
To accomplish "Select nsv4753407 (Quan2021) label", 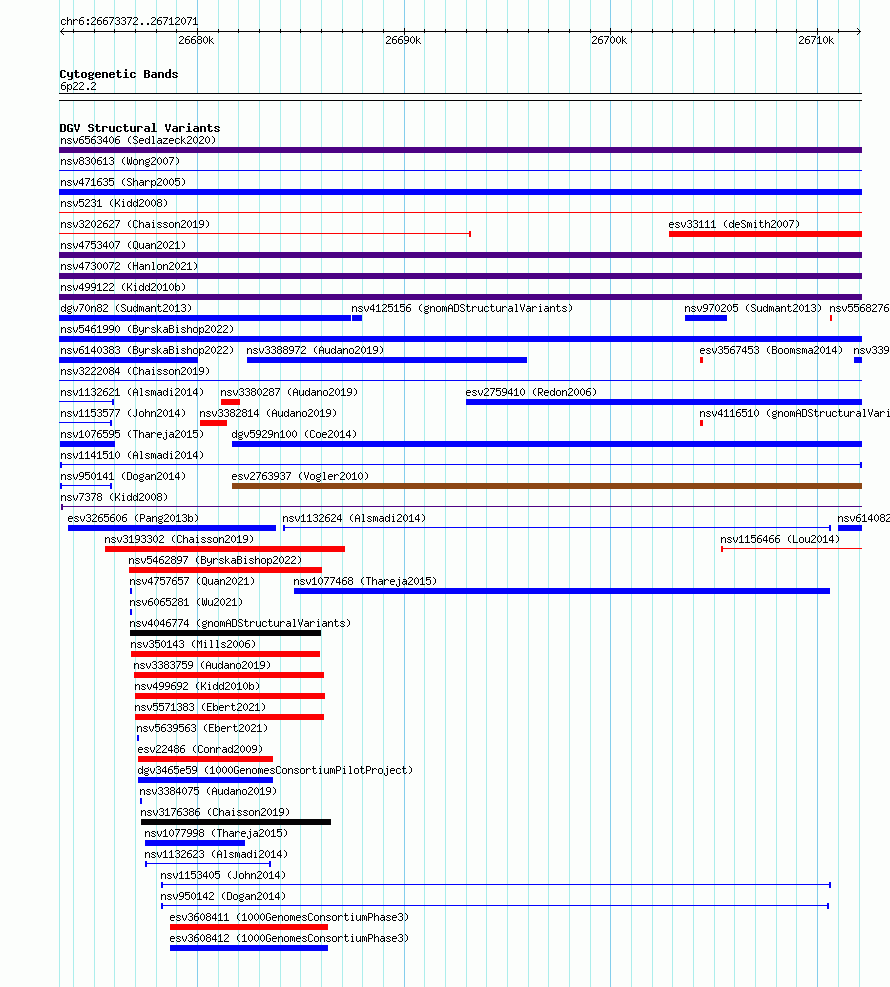I will tap(123, 245).
